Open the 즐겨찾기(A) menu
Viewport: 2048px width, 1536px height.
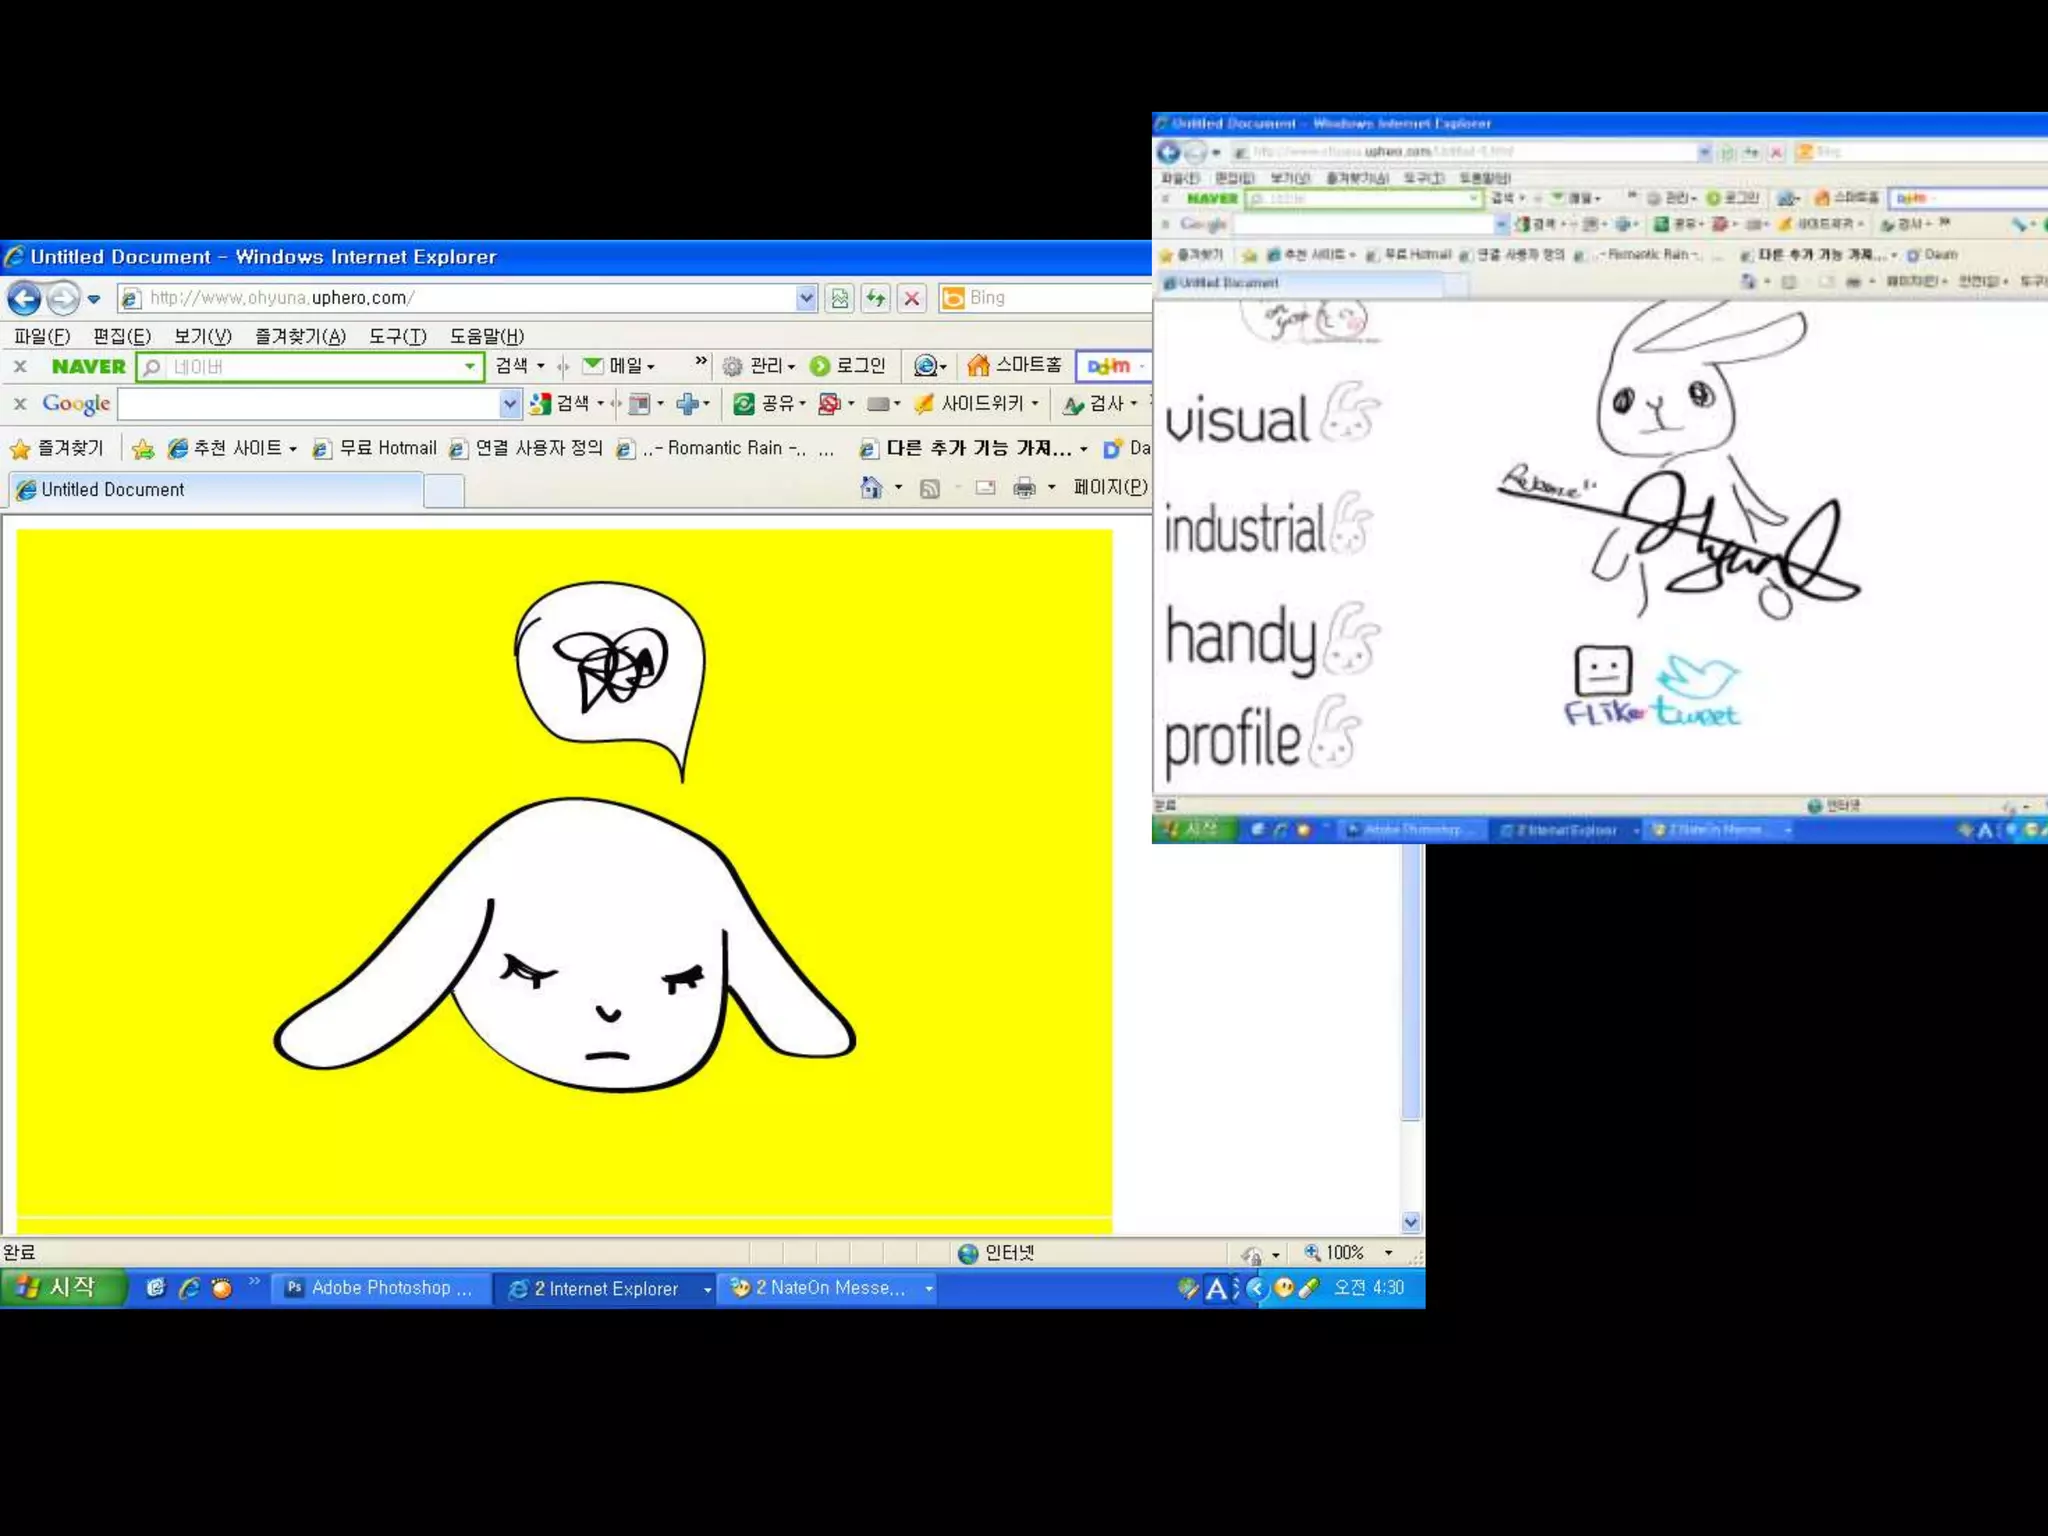[300, 336]
